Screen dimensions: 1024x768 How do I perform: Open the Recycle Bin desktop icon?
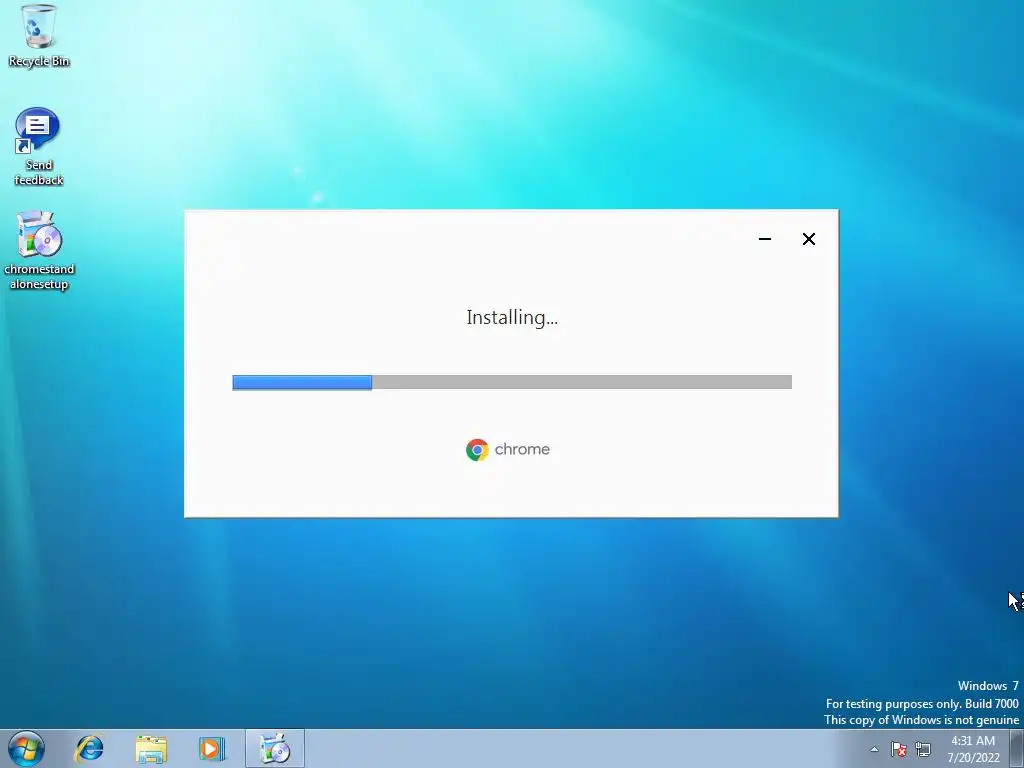click(39, 36)
